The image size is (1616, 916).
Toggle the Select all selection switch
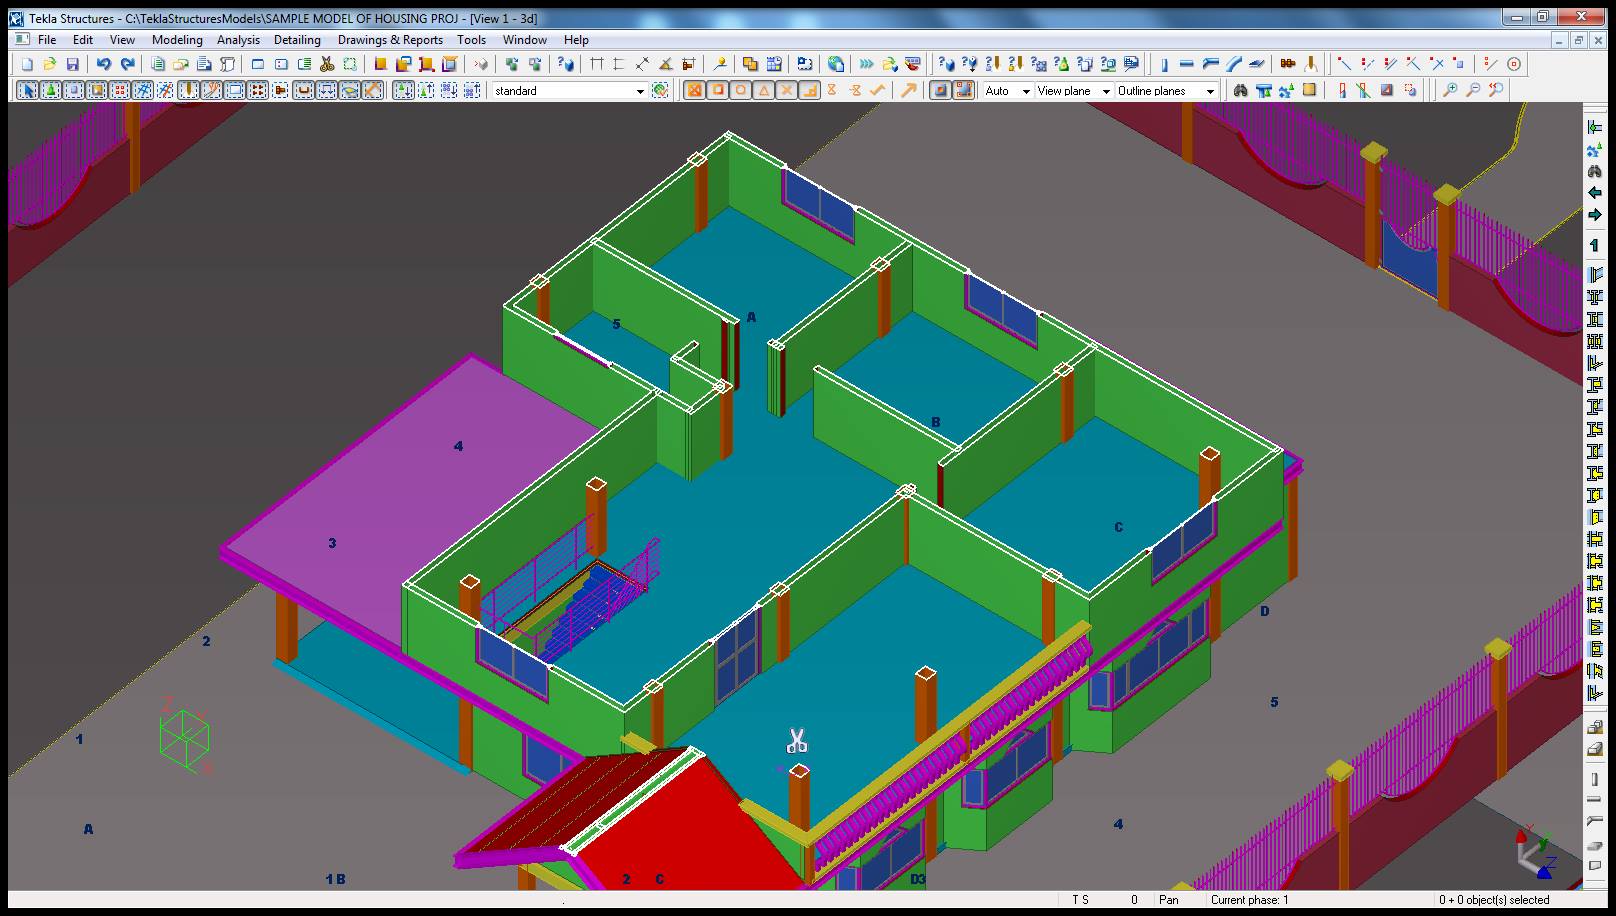(27, 90)
